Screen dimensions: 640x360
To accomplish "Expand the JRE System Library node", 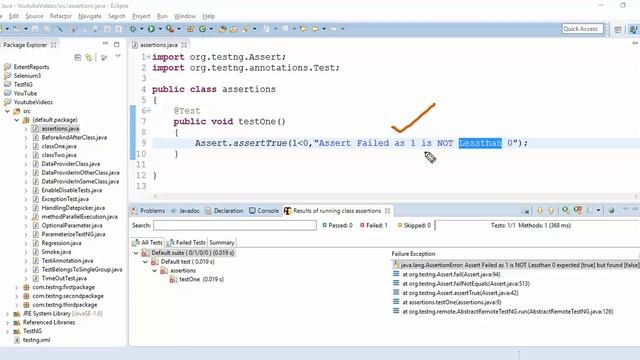I will click(x=7, y=314).
